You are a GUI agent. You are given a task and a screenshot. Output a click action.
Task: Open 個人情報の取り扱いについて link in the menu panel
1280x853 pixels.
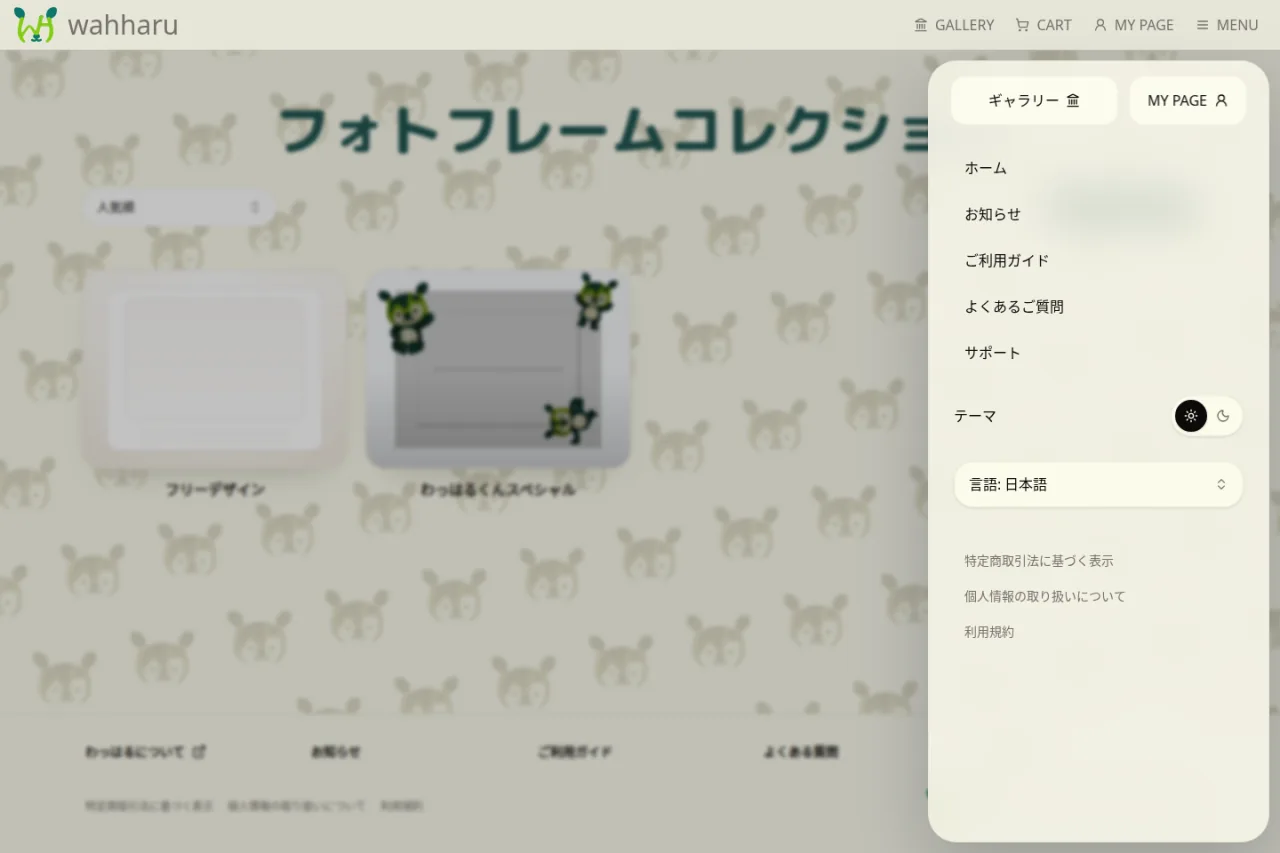point(1045,596)
